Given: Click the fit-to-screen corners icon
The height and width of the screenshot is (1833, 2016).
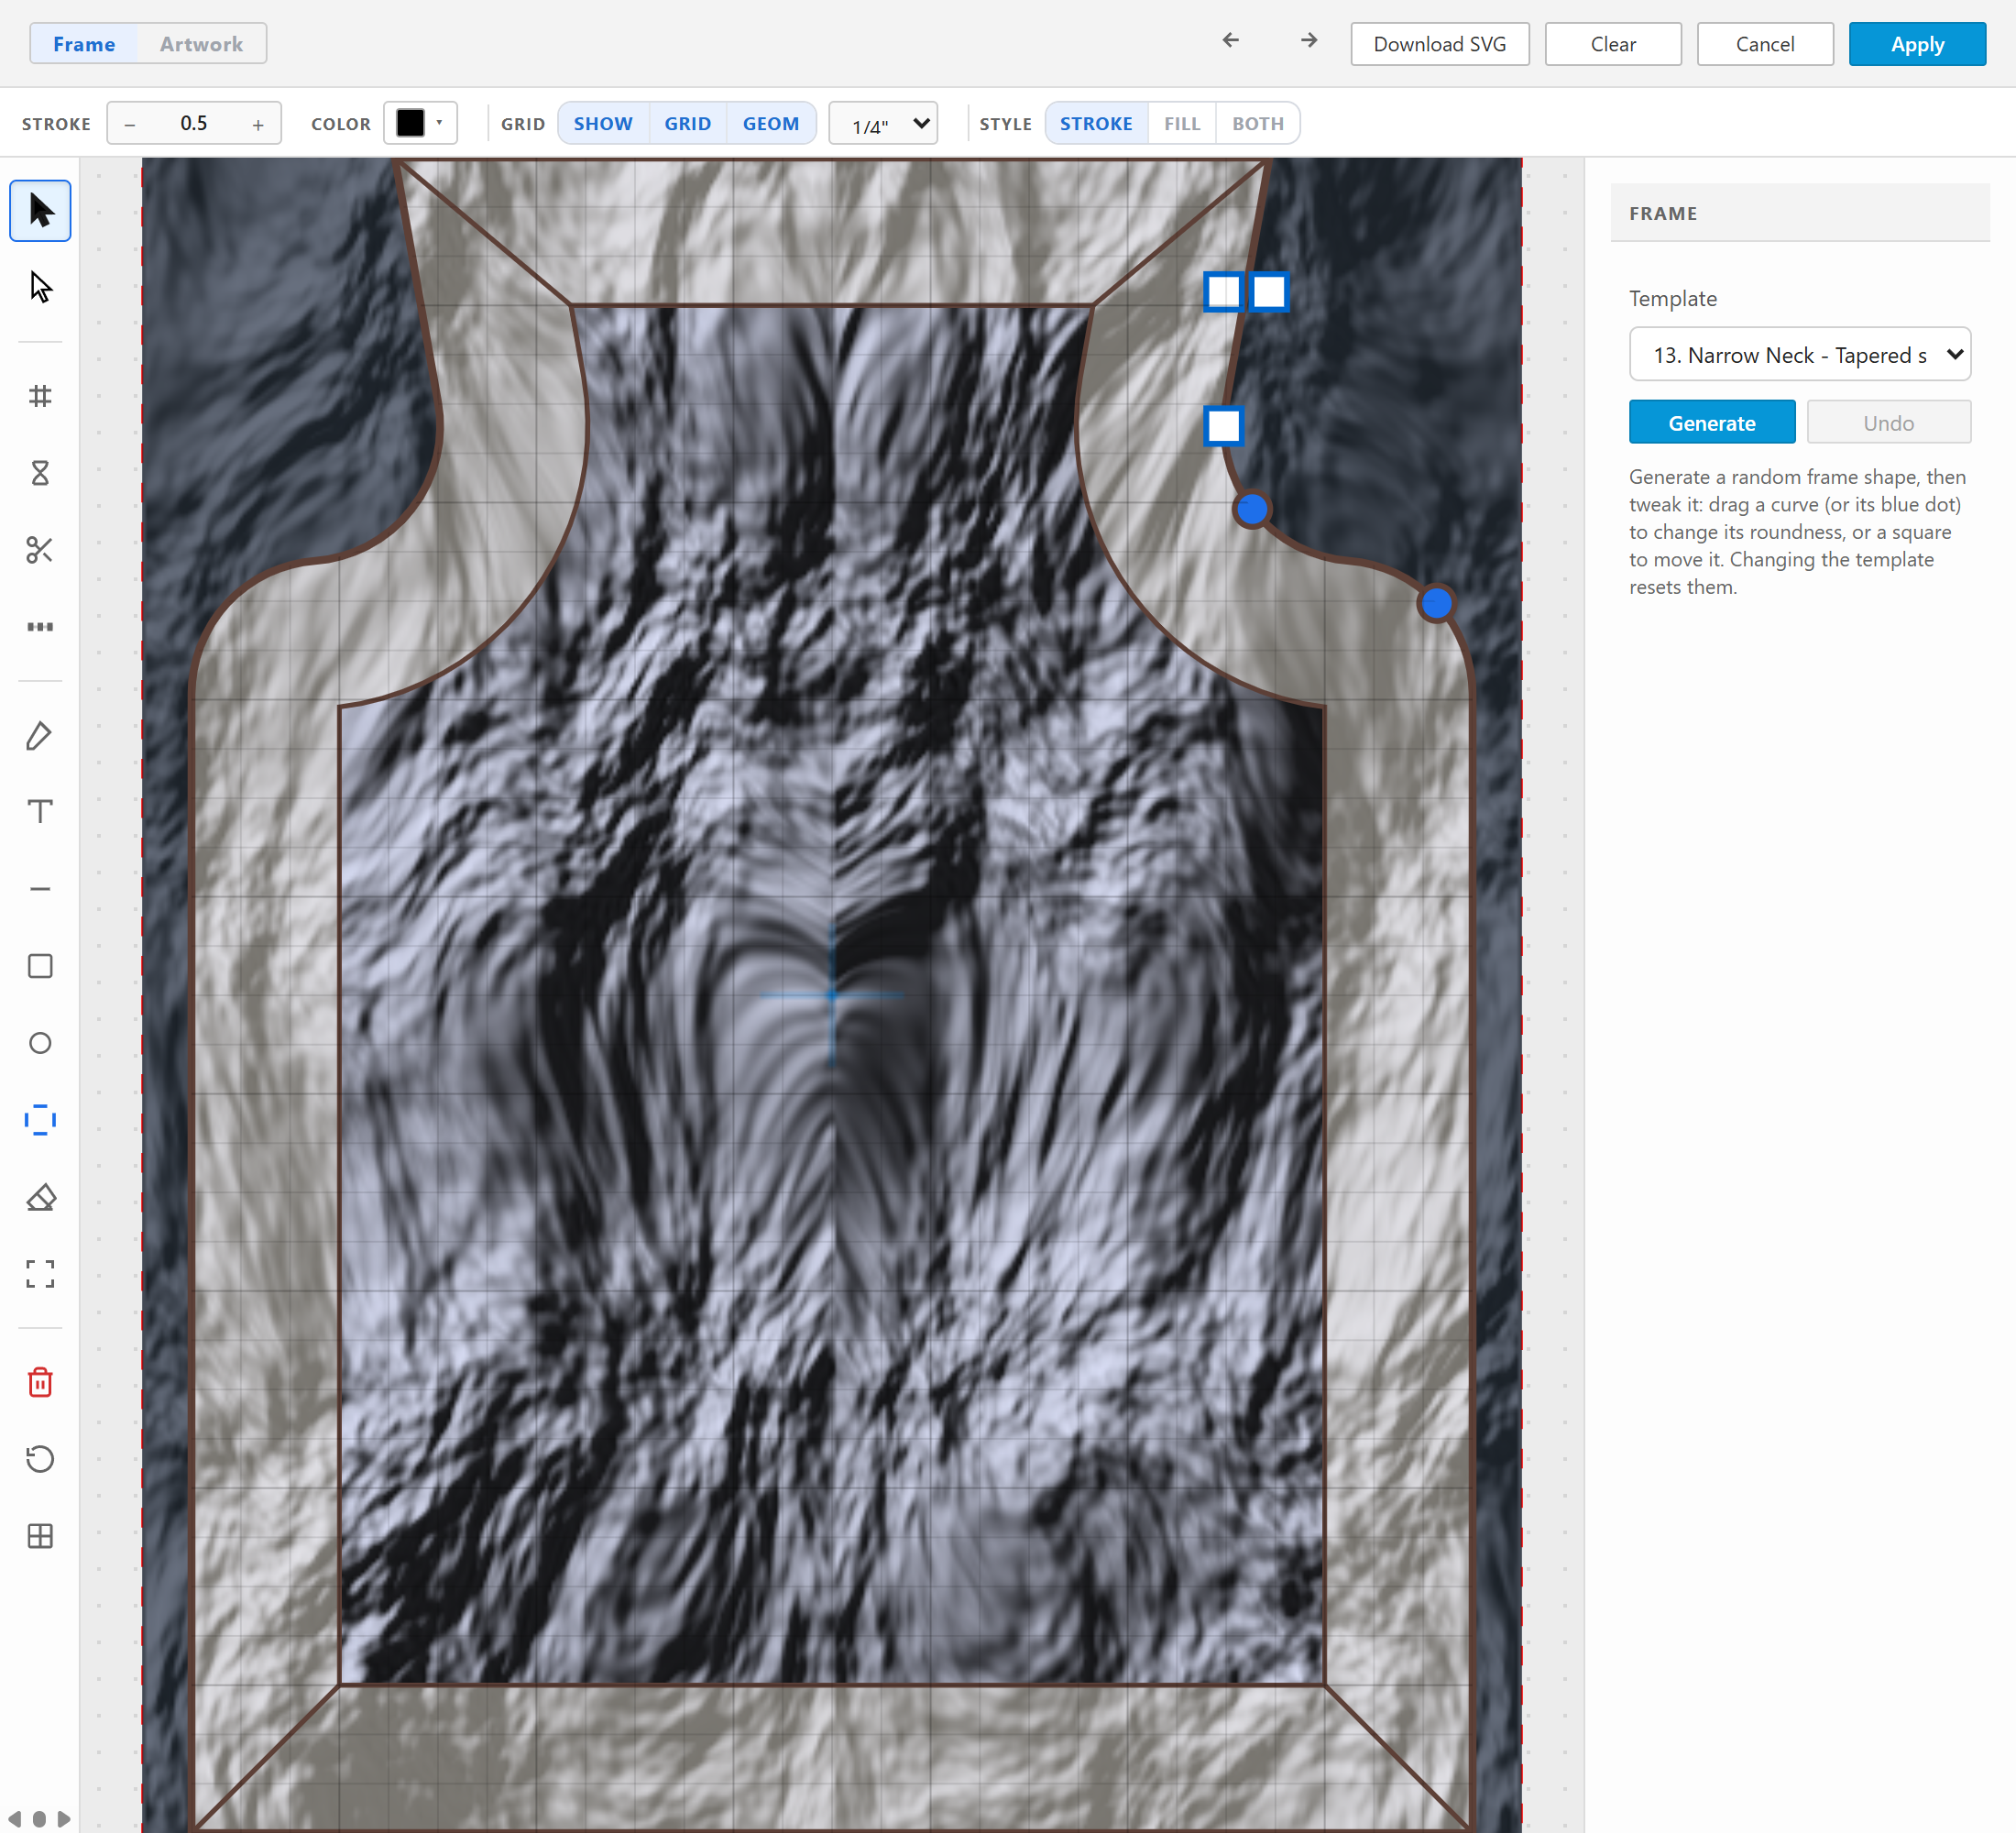Looking at the screenshot, I should [40, 1274].
